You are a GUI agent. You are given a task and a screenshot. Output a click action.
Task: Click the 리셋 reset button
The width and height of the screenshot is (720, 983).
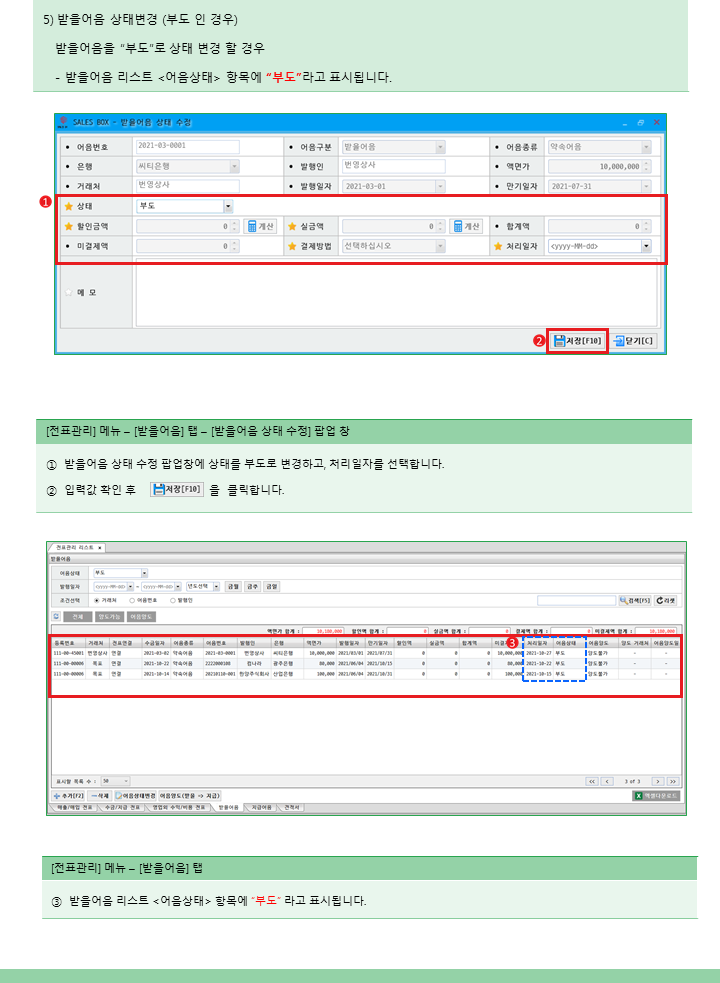(666, 600)
